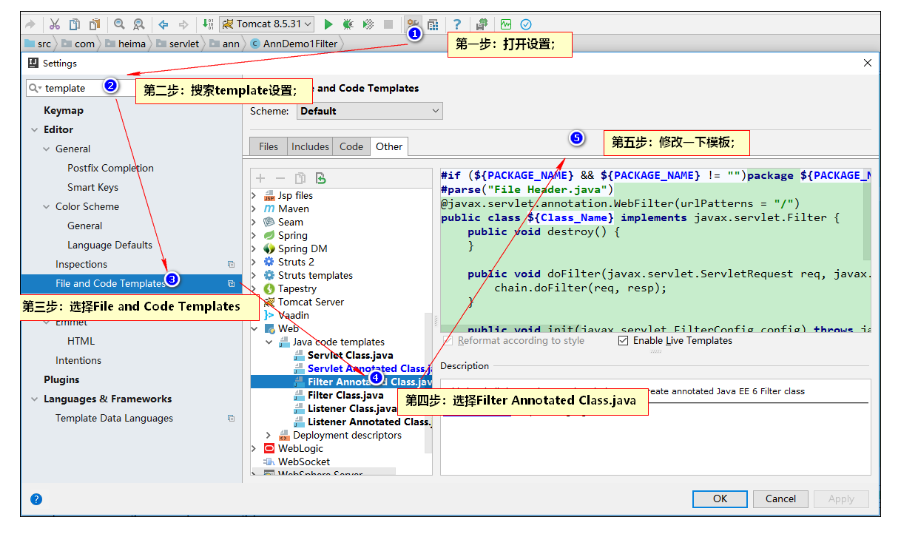Click the undo arrow icon at toolbar start
Screen dimensions: 902x542
[x=30, y=24]
